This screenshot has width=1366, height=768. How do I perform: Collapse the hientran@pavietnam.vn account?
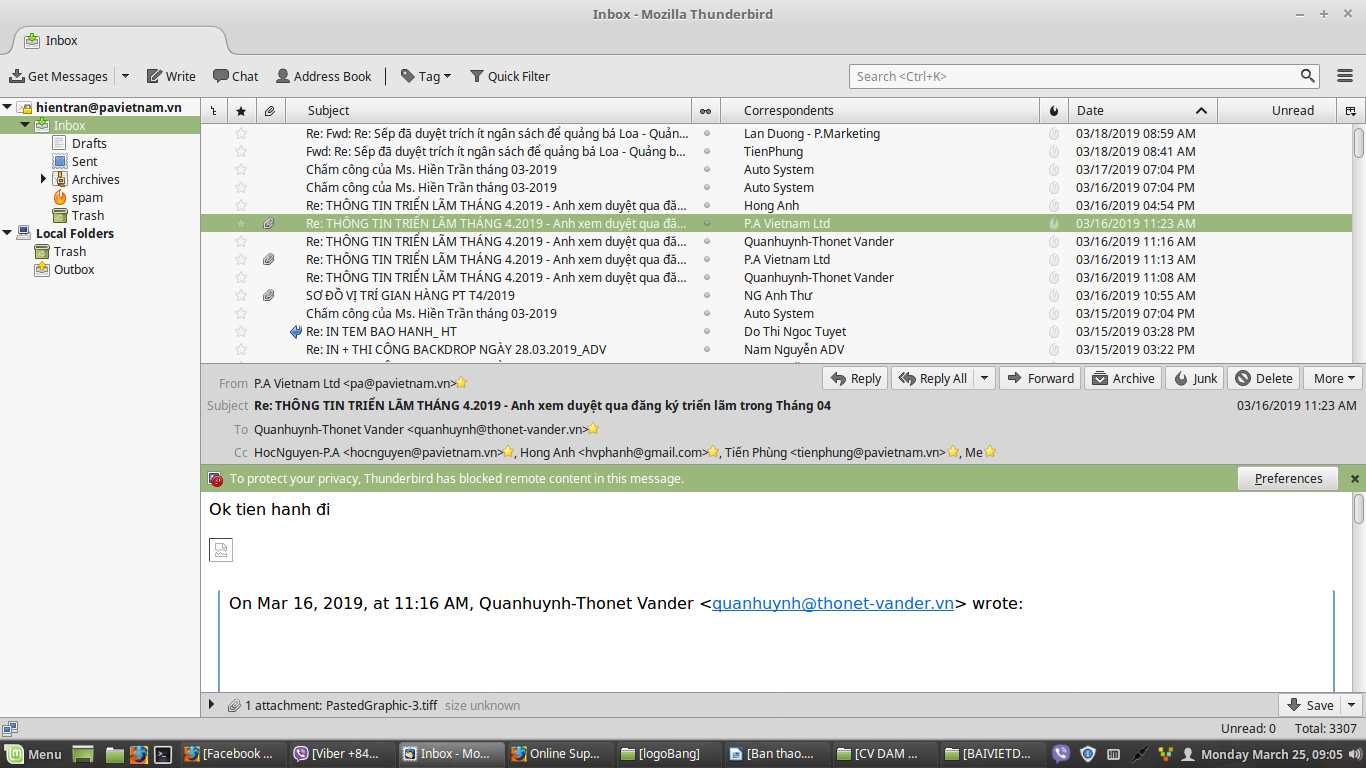pyautogui.click(x=7, y=107)
